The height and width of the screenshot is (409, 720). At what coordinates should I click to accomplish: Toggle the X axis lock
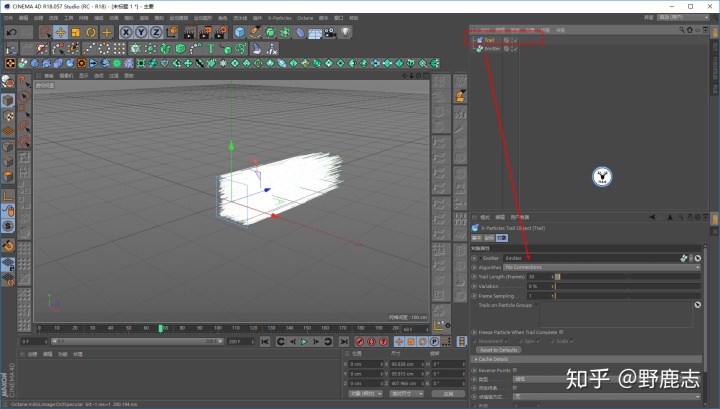click(x=126, y=32)
